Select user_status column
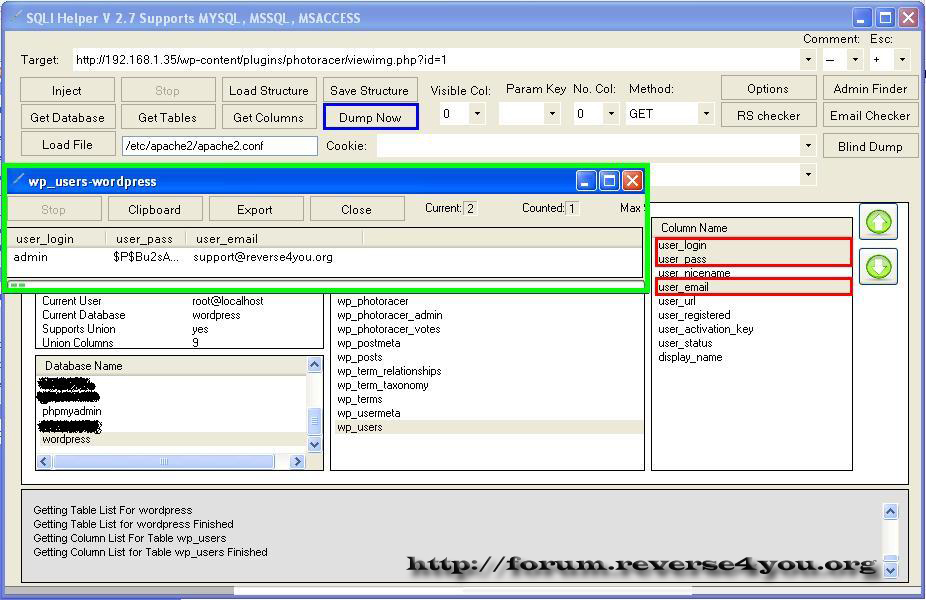The height and width of the screenshot is (600, 926). tap(752, 343)
